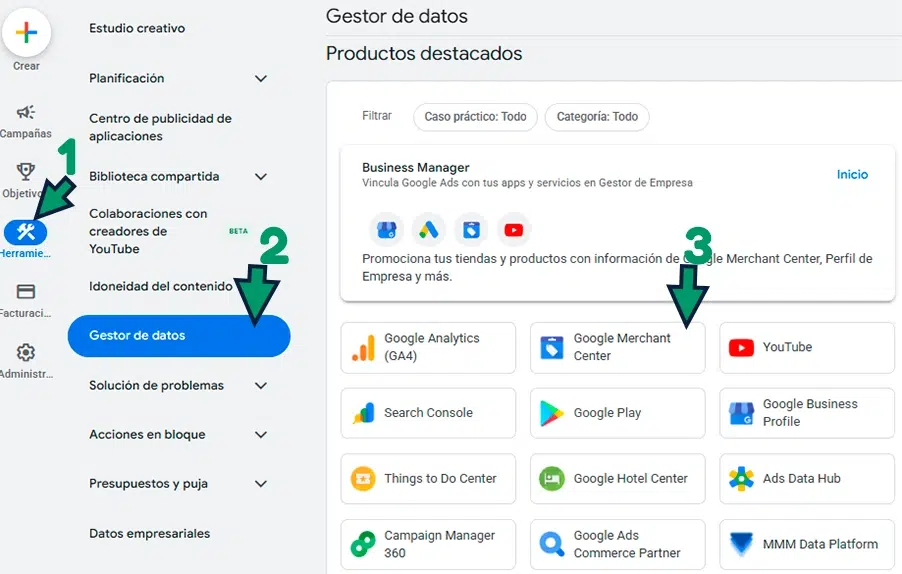Click the Google Ads Commerce Partner magnifier icon

tap(552, 544)
